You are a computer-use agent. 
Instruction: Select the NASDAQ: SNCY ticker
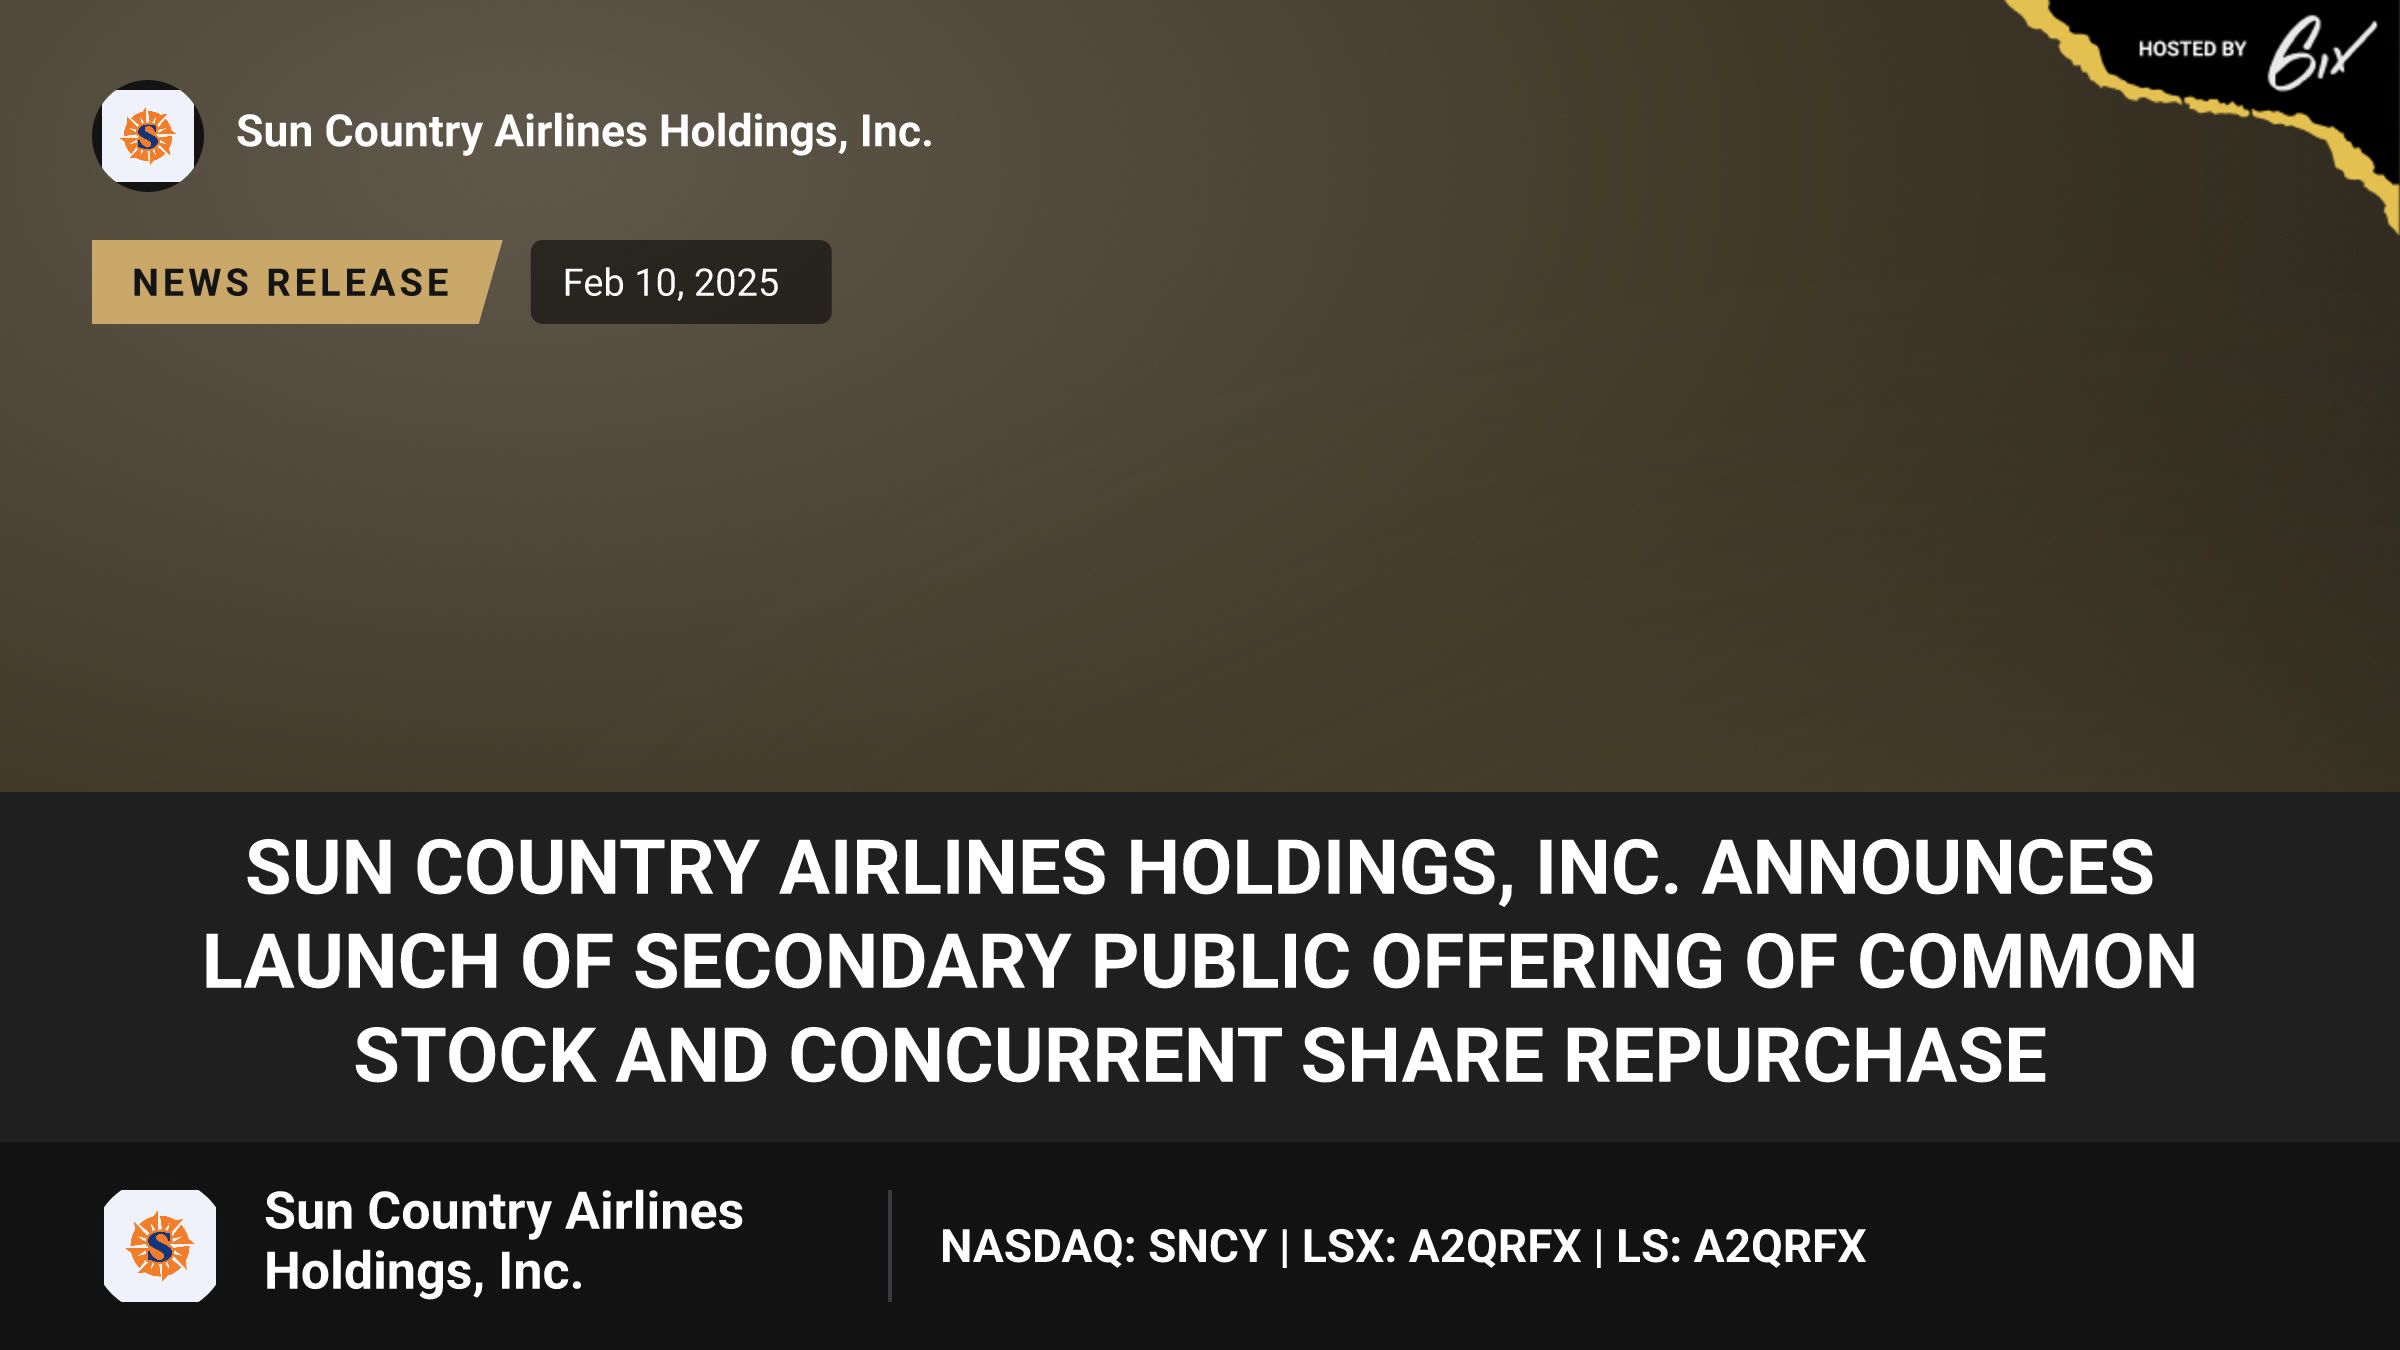[x=1104, y=1246]
